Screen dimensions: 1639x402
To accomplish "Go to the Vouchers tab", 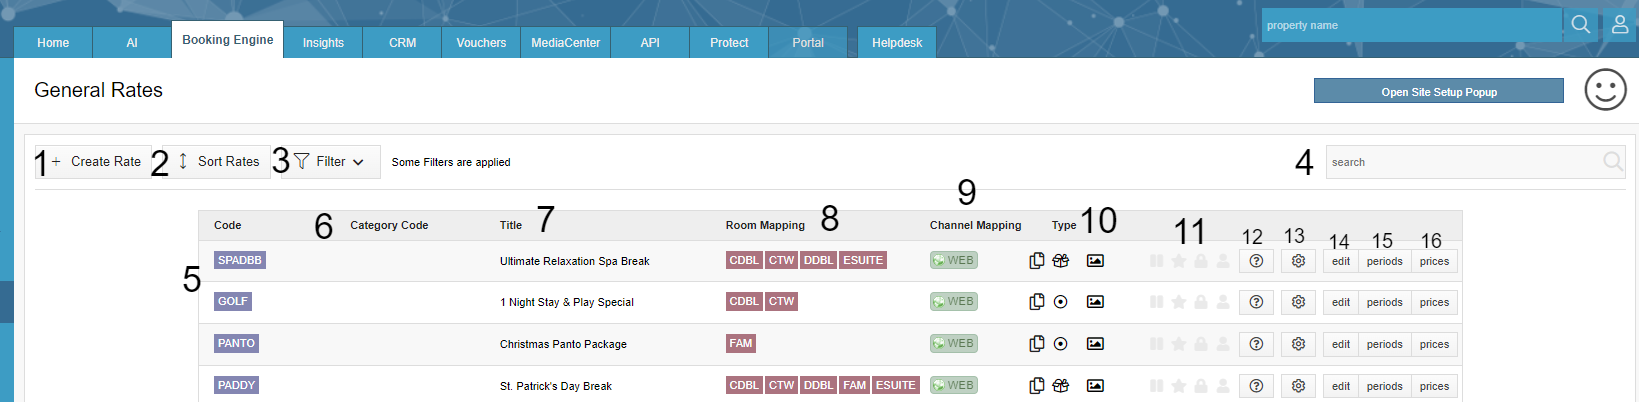I will (481, 43).
